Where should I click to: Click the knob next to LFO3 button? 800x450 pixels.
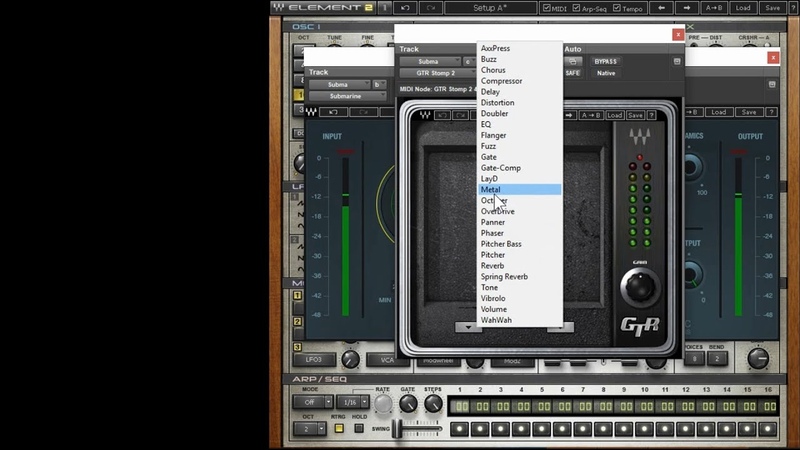[x=350, y=360]
